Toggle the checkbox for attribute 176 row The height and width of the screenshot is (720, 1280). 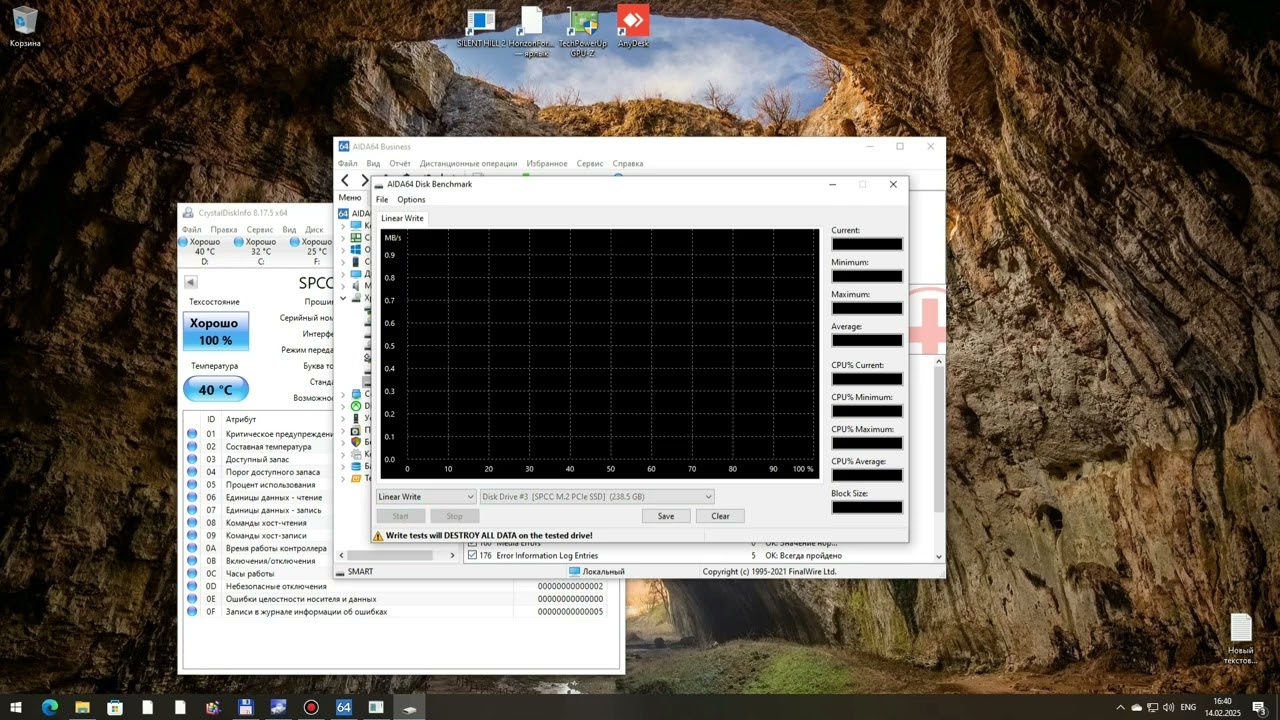[x=472, y=555]
